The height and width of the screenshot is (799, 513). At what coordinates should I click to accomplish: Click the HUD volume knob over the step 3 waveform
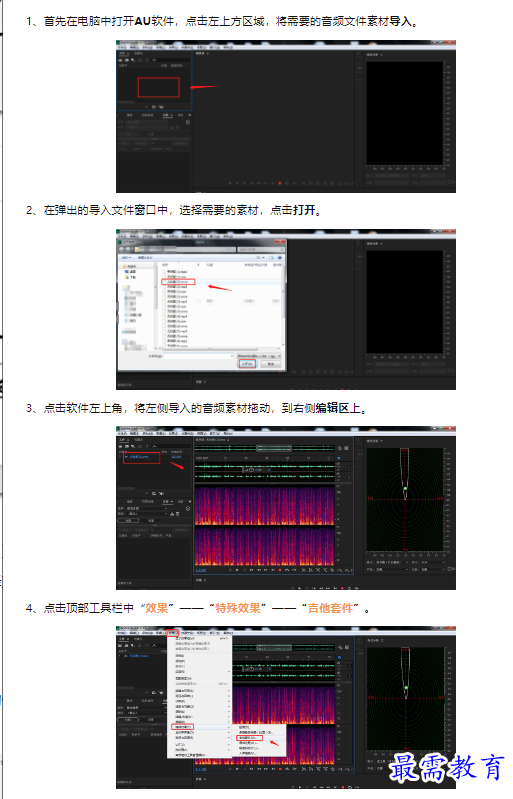252,469
